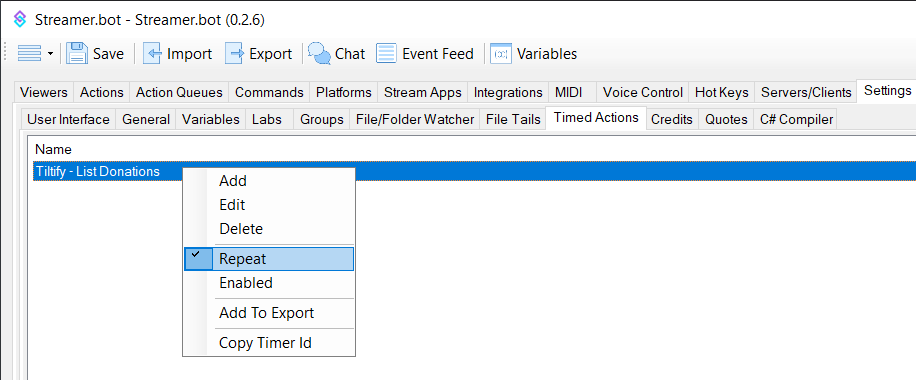Viewport: 916px width, 380px height.
Task: Open the Action Queues tab
Action: click(x=179, y=92)
